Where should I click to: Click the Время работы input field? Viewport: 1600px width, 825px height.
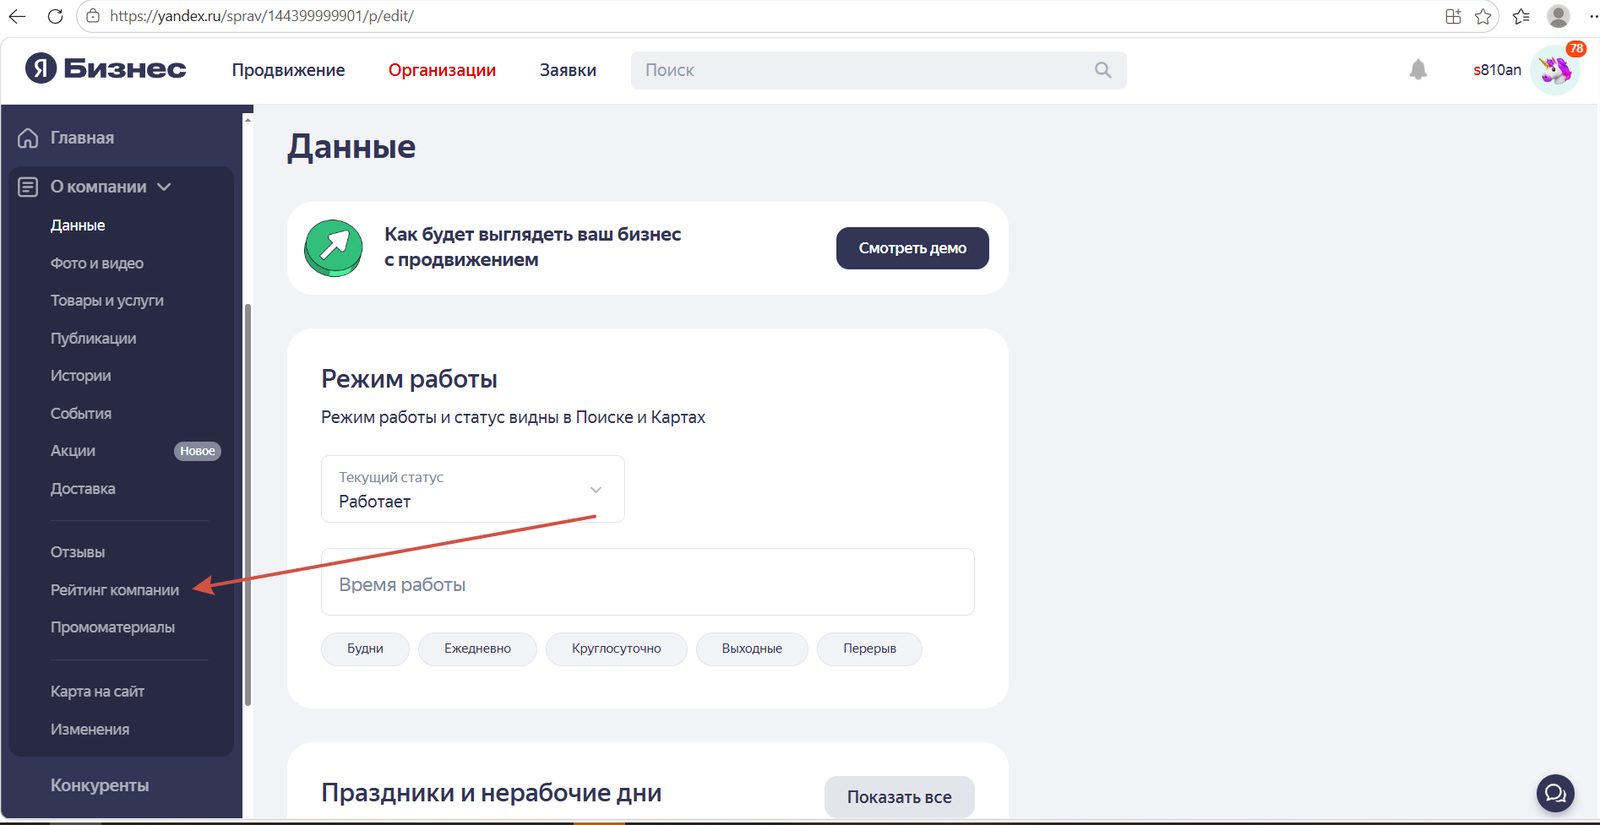pyautogui.click(x=647, y=582)
